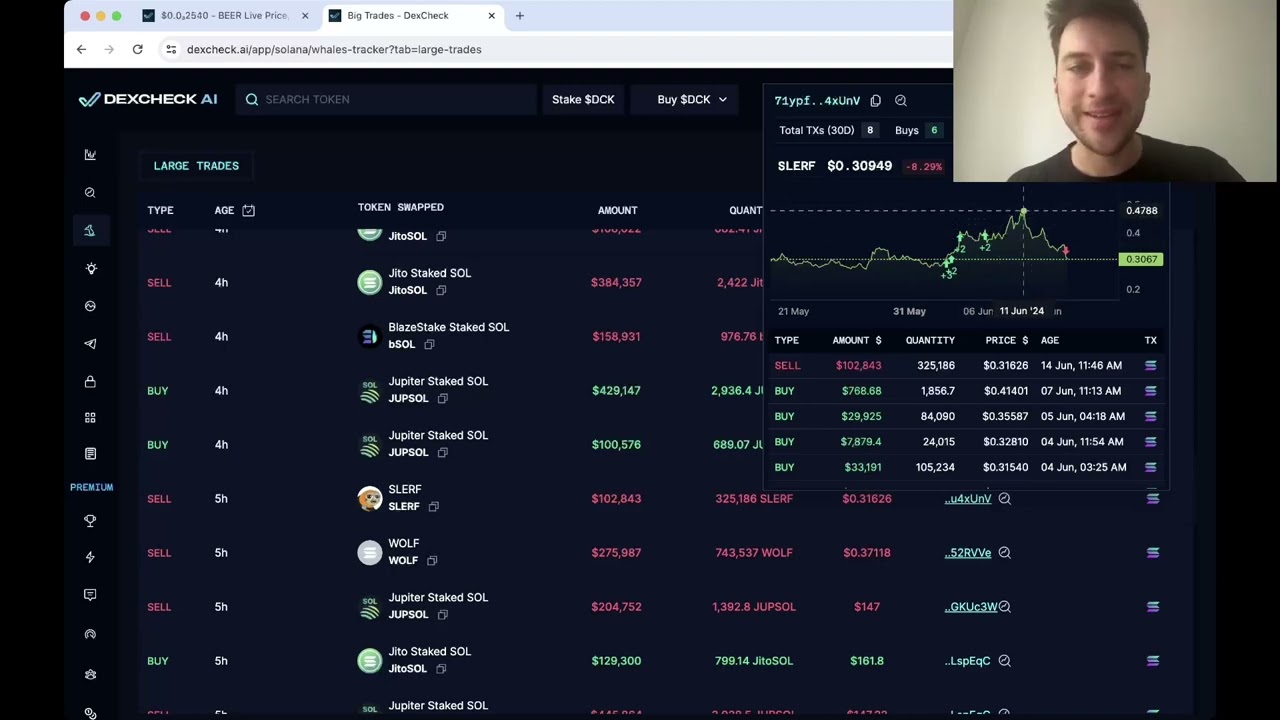
Task: Click the +3 buy marker on chart
Action: pos(949,270)
